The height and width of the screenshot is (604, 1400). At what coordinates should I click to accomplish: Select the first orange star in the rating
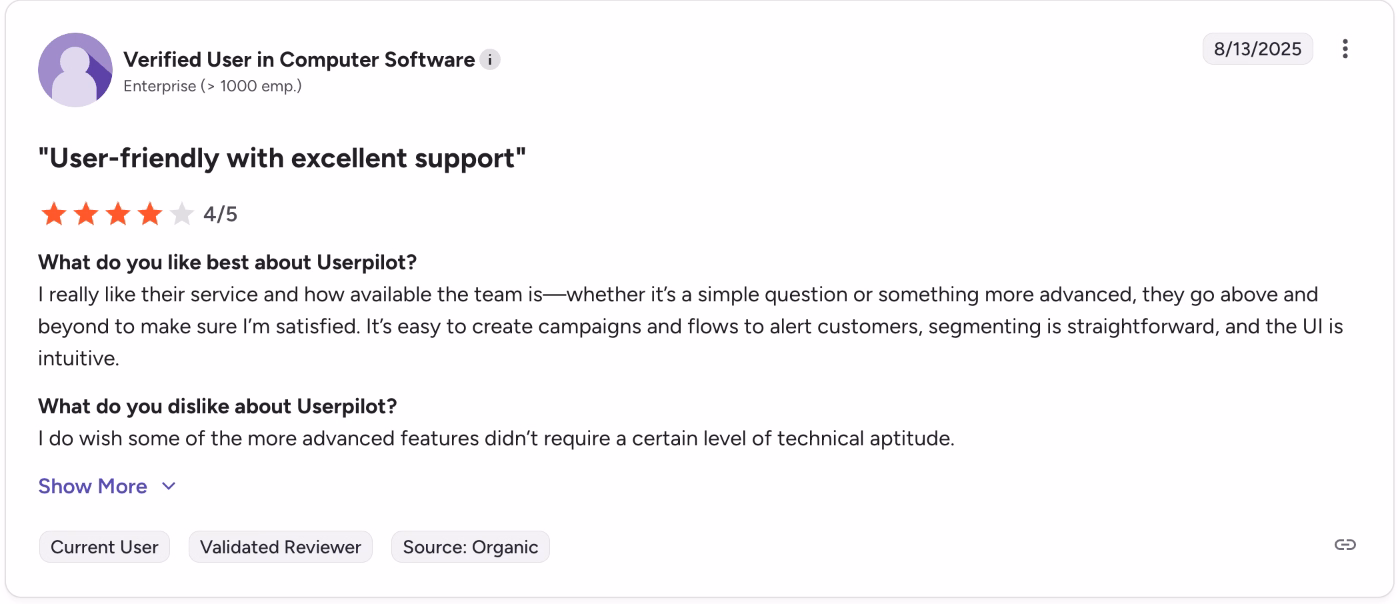[55, 213]
